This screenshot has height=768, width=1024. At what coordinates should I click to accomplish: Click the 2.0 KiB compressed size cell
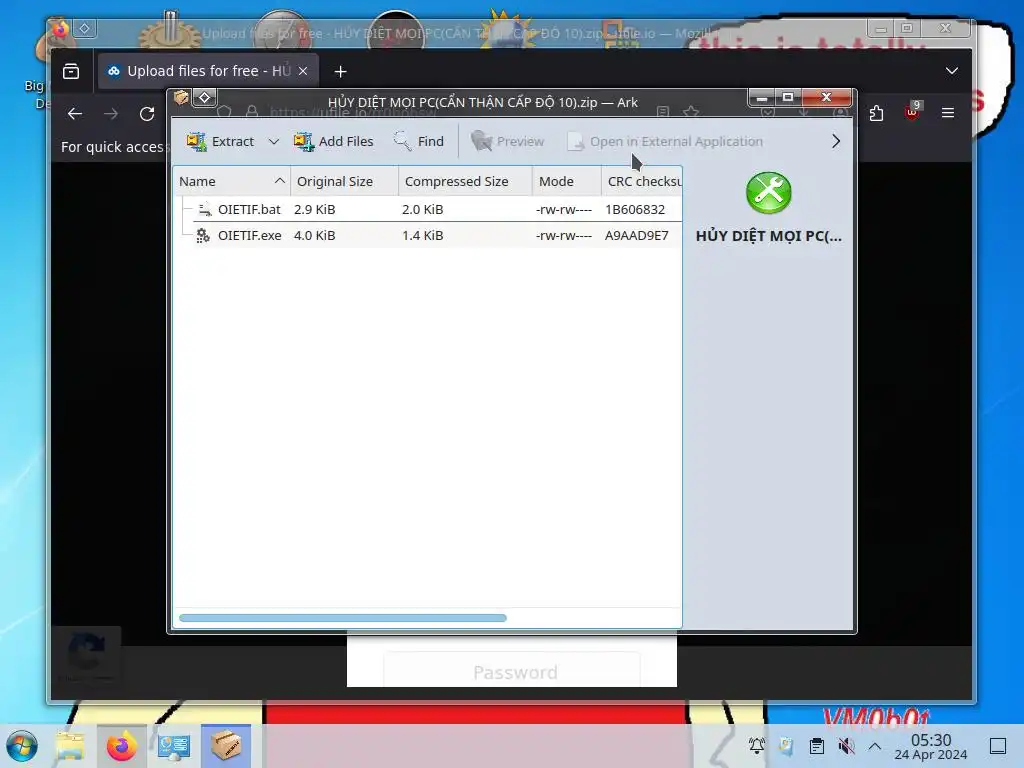coord(423,209)
